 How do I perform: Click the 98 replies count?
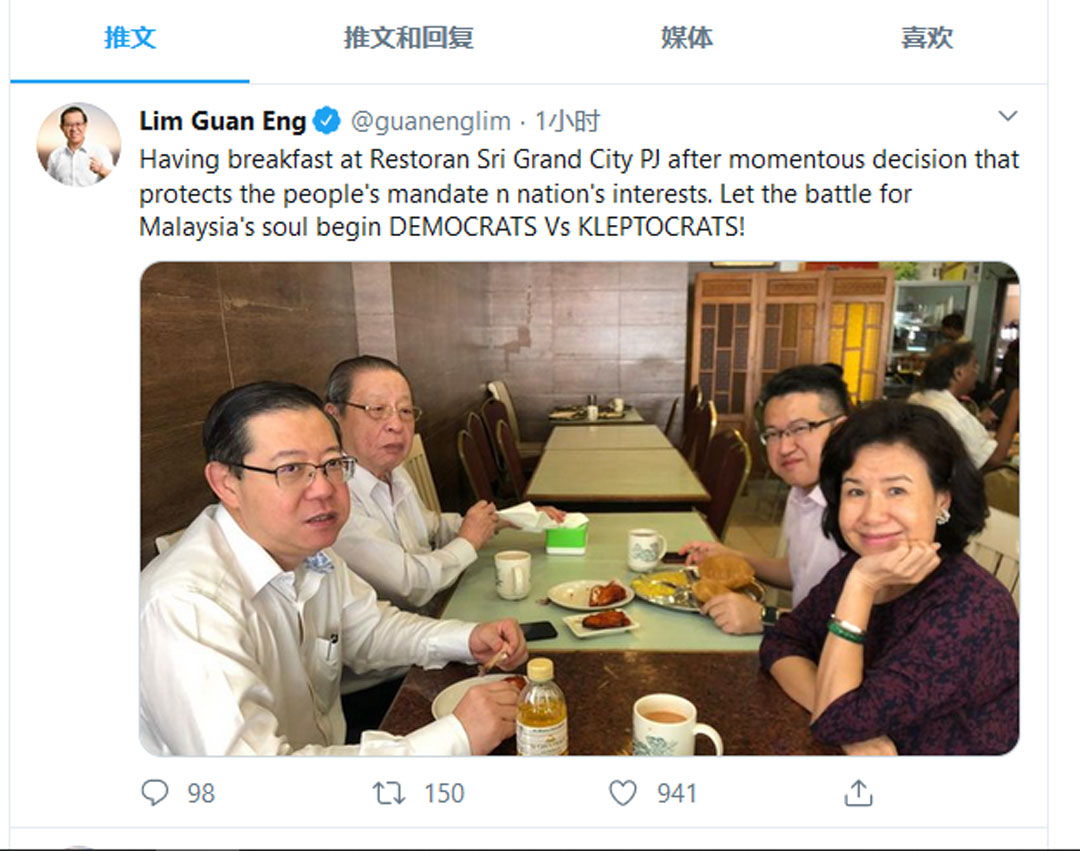coord(201,794)
